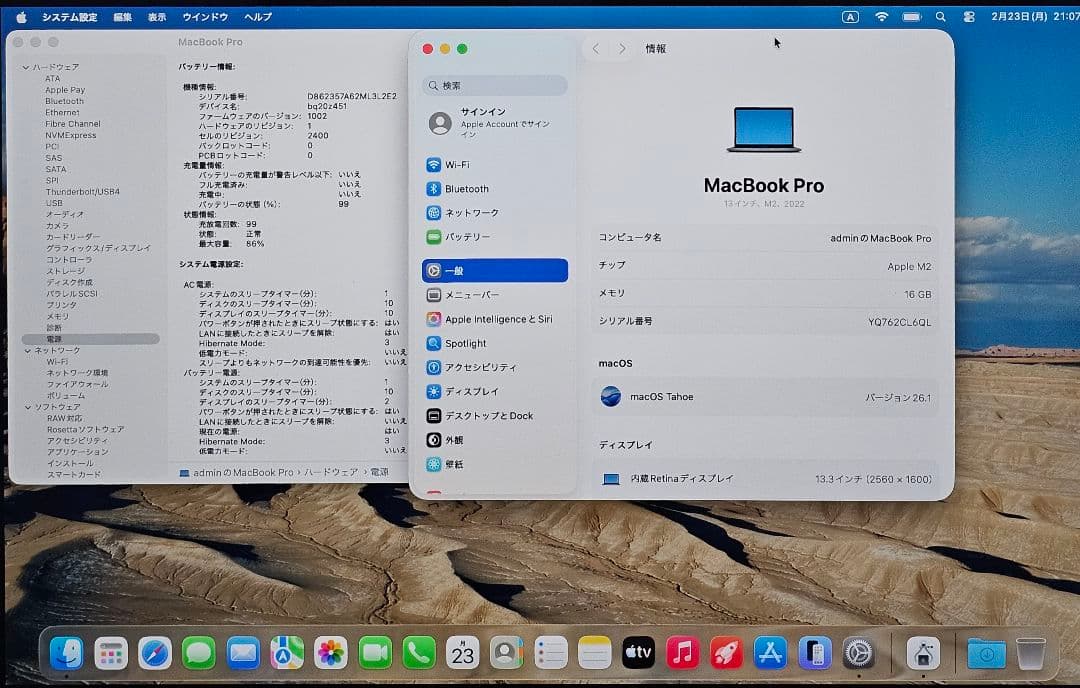The image size is (1080, 688).
Task: Open Control Center in menu bar
Action: [969, 17]
